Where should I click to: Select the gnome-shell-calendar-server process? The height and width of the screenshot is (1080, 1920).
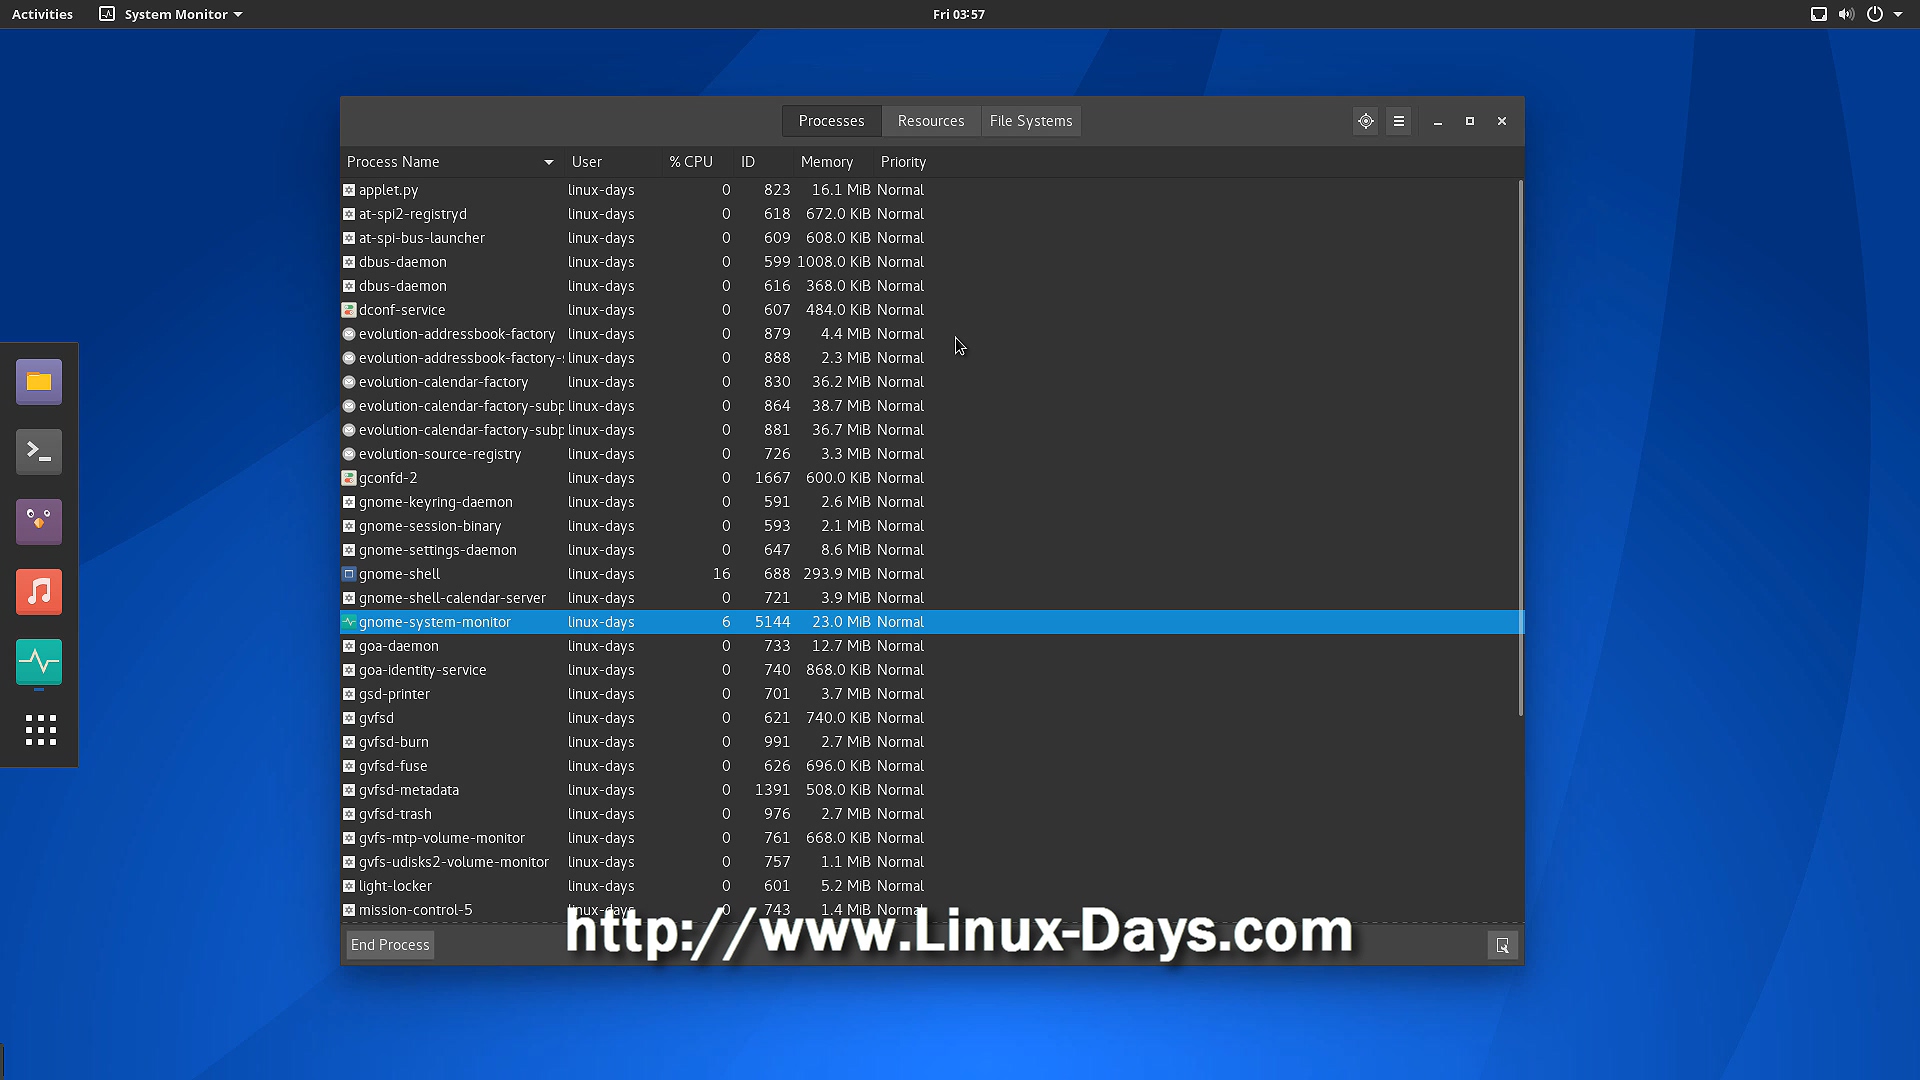point(930,598)
